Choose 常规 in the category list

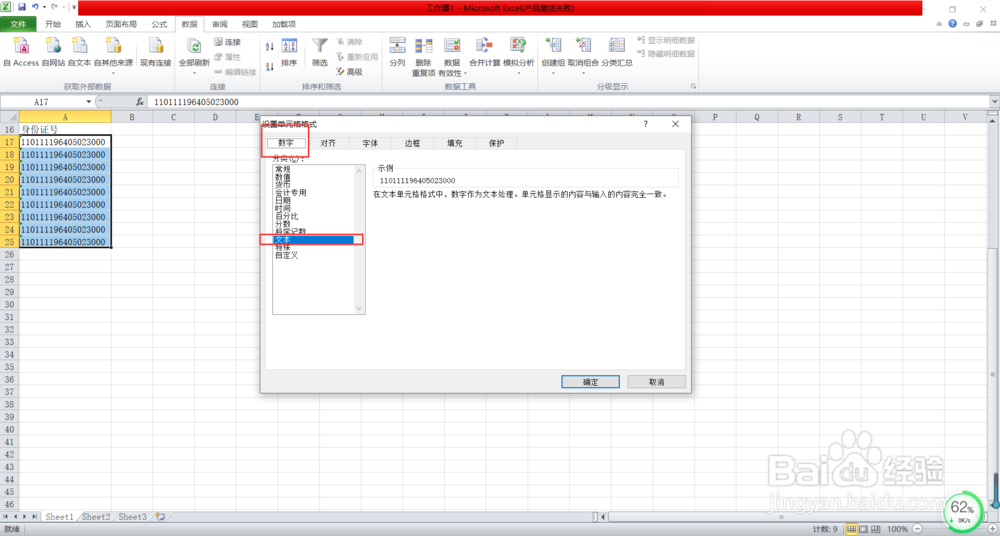click(283, 169)
